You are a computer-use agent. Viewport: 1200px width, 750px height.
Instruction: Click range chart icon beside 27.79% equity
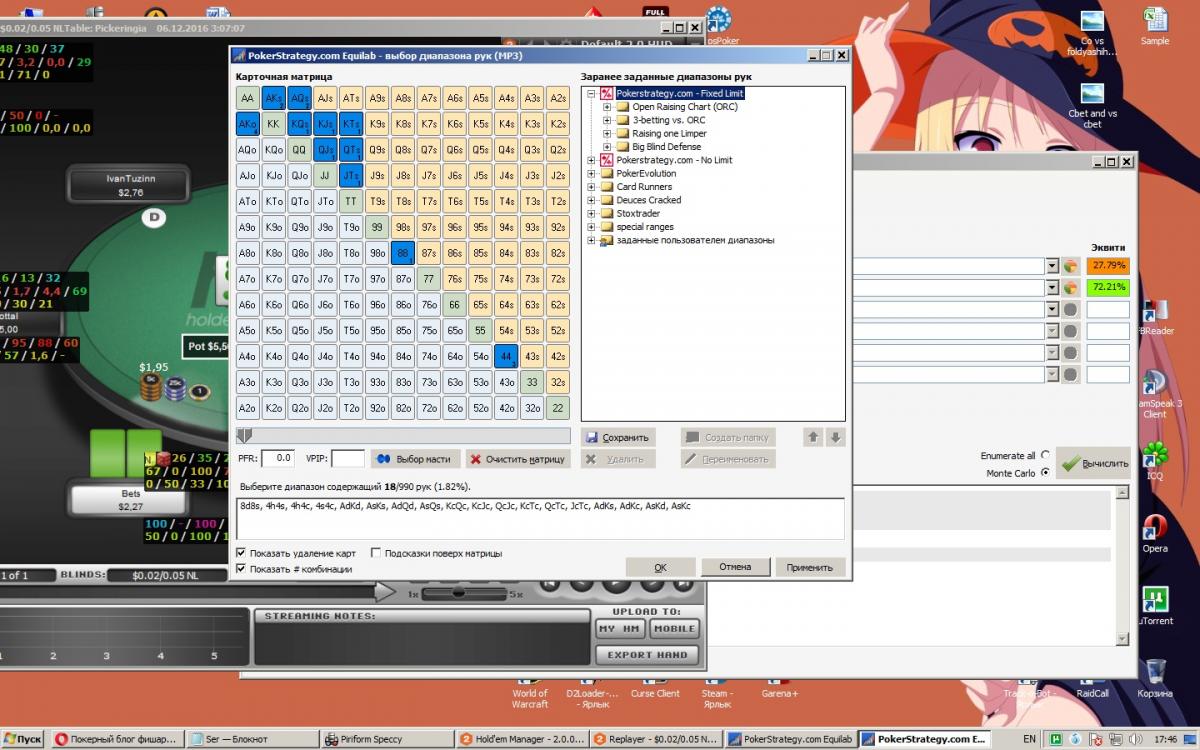pos(1071,266)
